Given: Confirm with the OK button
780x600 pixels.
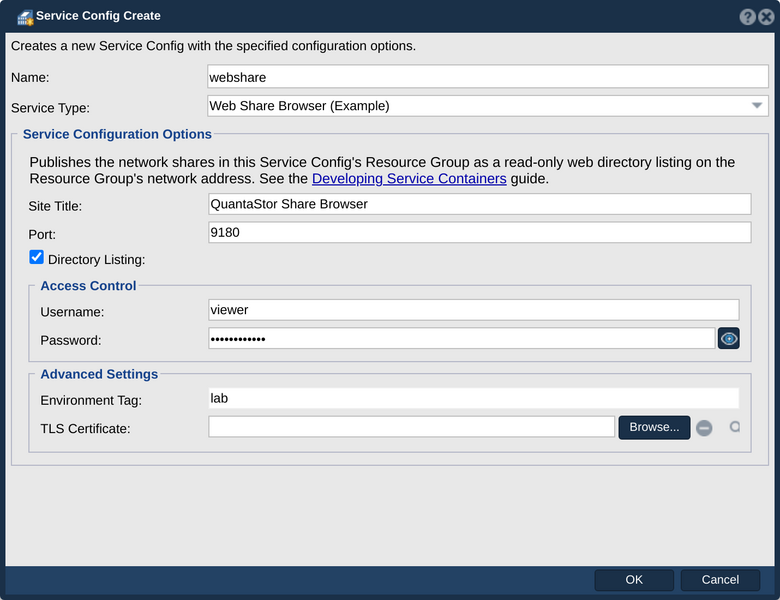Looking at the screenshot, I should pyautogui.click(x=634, y=580).
